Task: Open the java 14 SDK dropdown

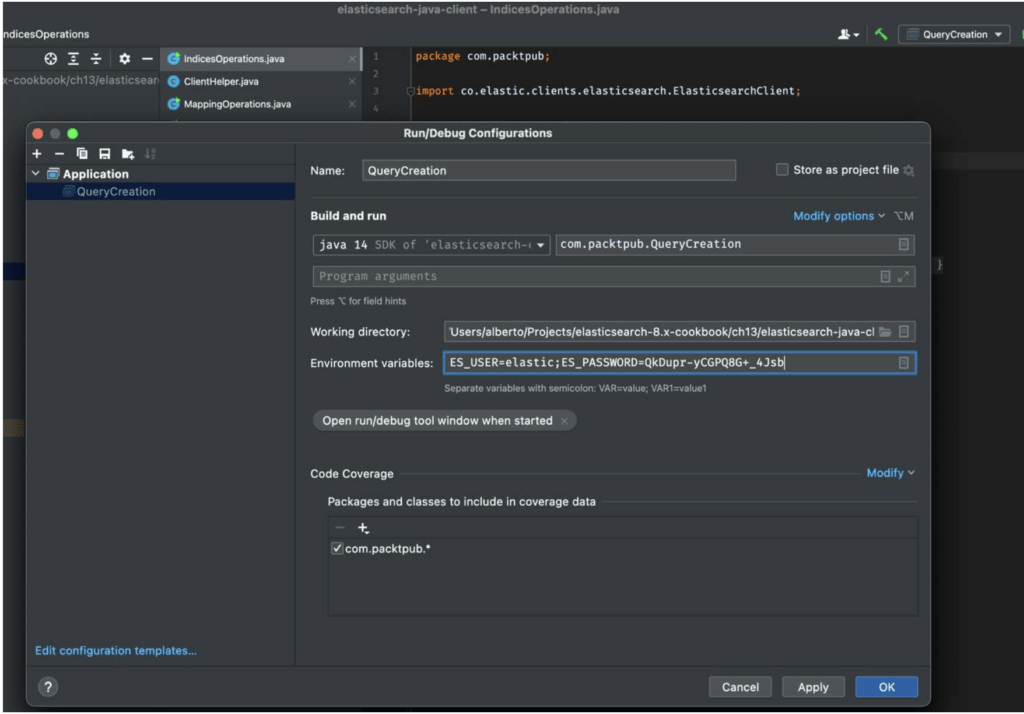Action: [540, 244]
